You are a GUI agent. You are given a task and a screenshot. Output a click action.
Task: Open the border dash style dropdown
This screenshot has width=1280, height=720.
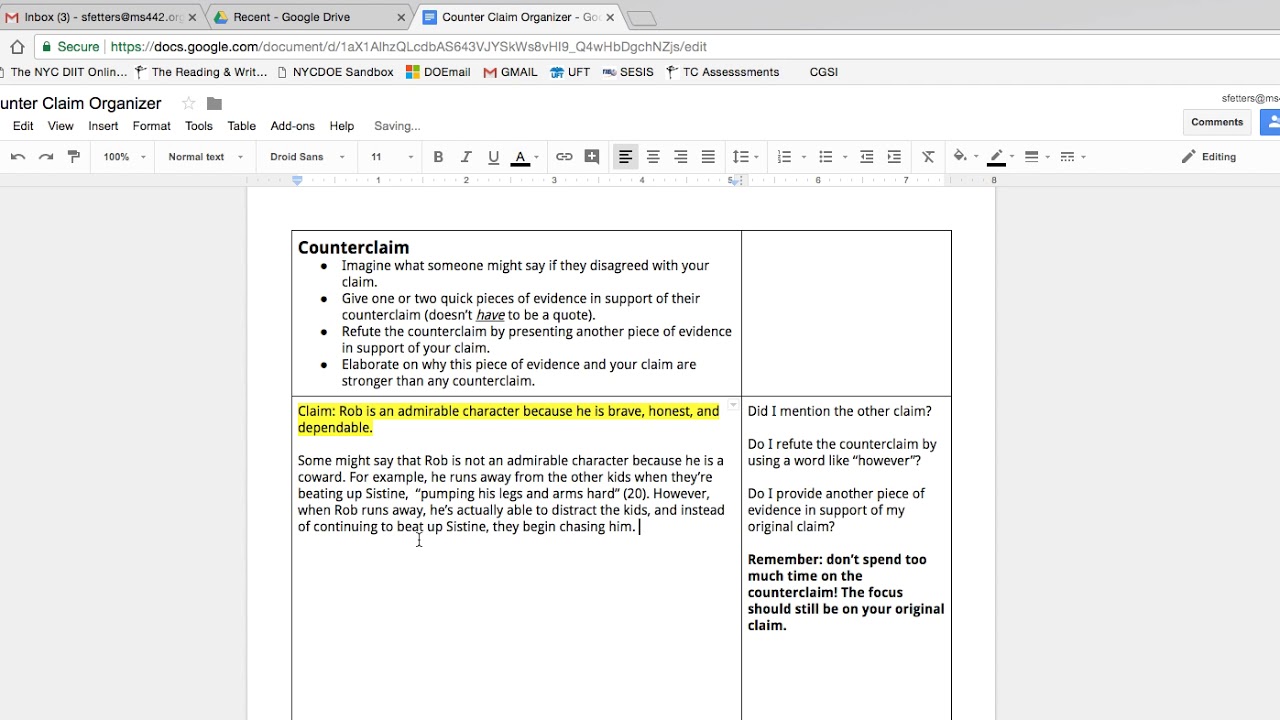(x=1072, y=157)
